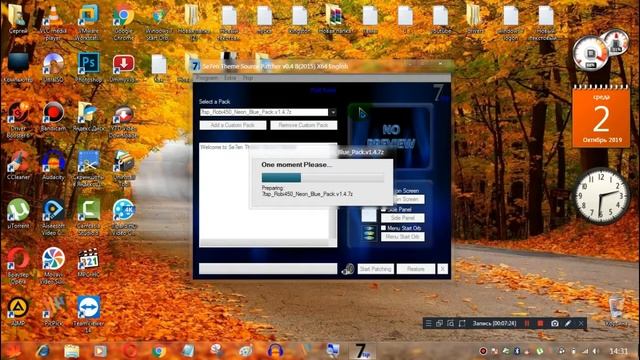
Task: Click the X exit button beside Restore
Action: coord(442,269)
